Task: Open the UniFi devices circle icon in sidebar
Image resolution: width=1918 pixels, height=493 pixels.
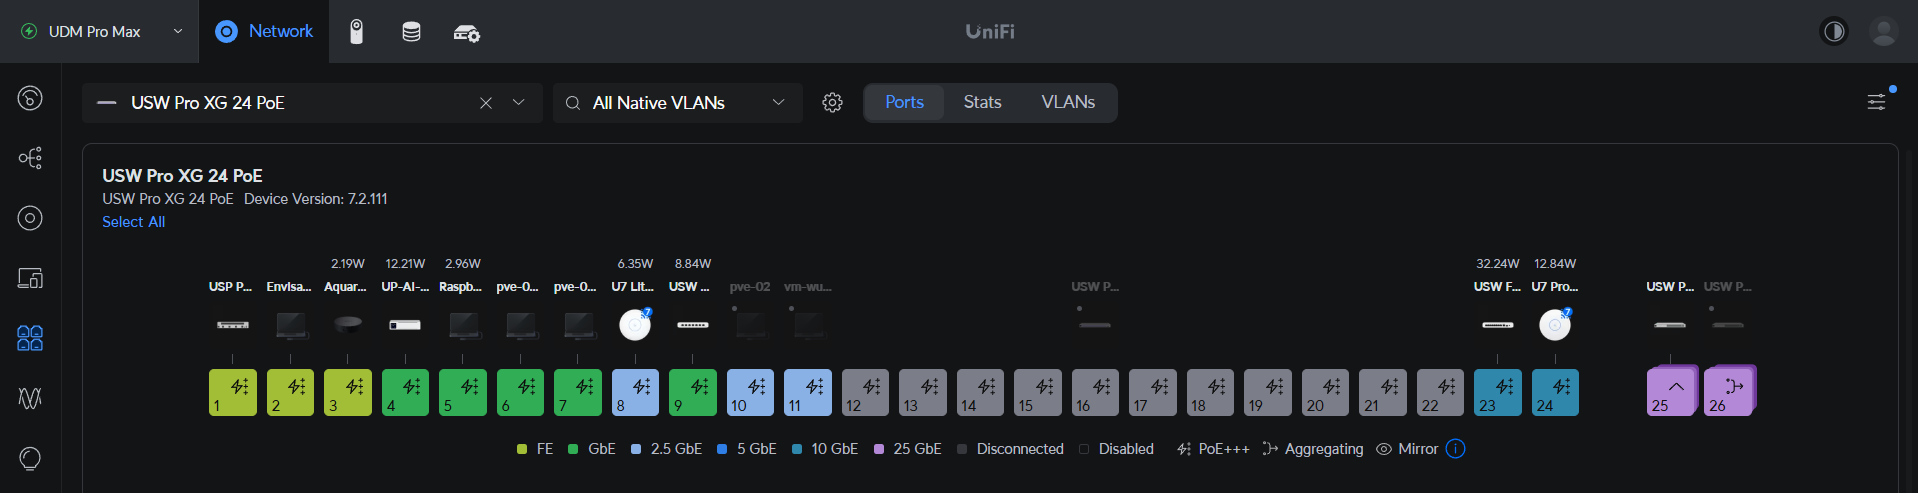Action: [x=30, y=218]
